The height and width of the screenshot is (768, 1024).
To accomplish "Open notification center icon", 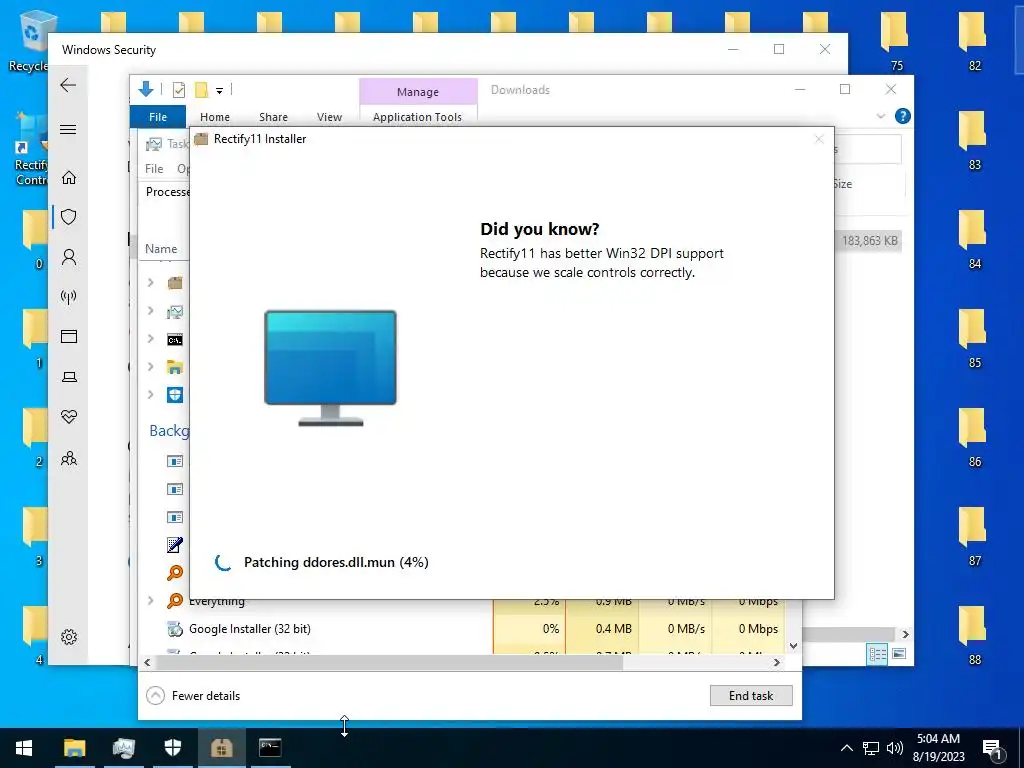I will tap(993, 748).
